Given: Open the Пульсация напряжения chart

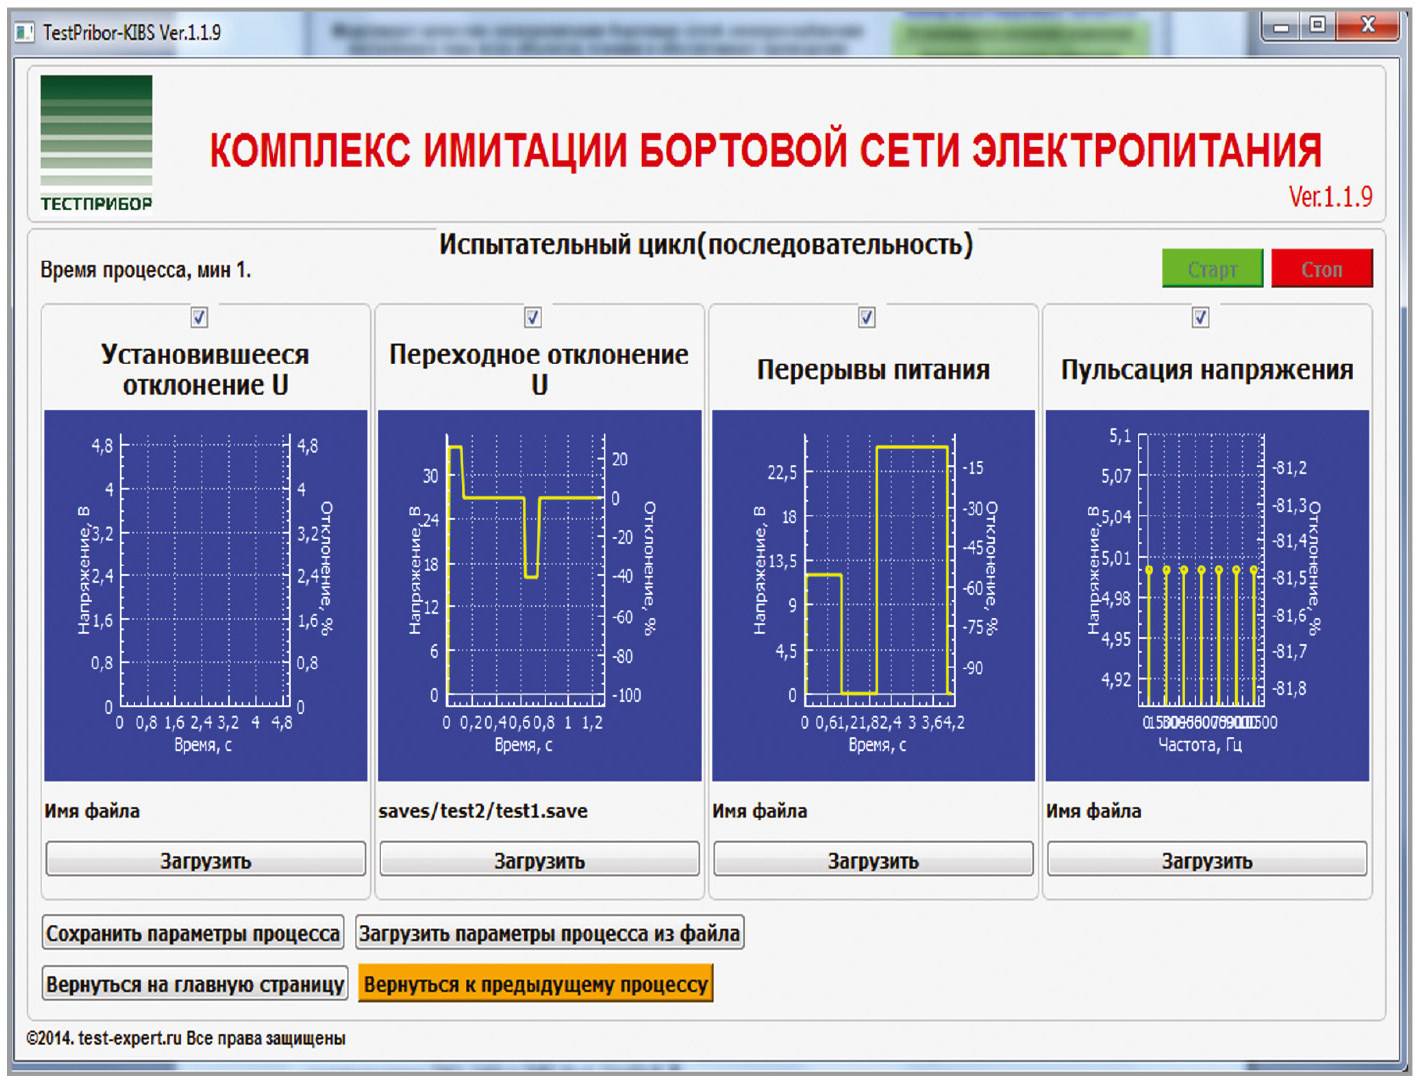Looking at the screenshot, I should click(1207, 595).
